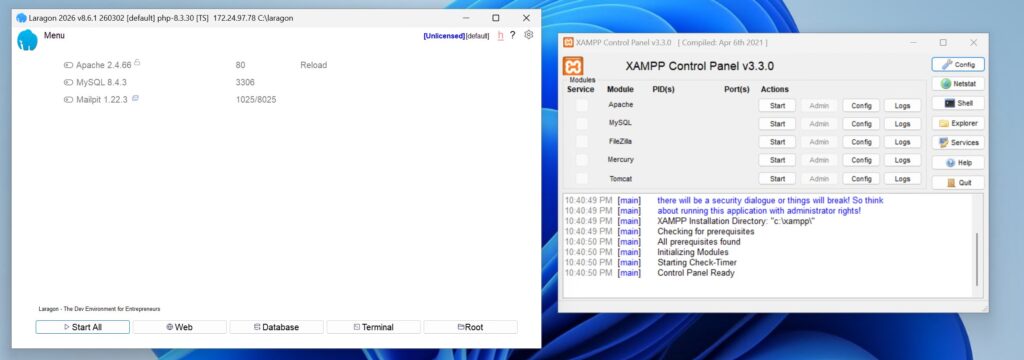
Task: Toggle the Mailpit 1.22.3 service switch
Action: coord(68,100)
